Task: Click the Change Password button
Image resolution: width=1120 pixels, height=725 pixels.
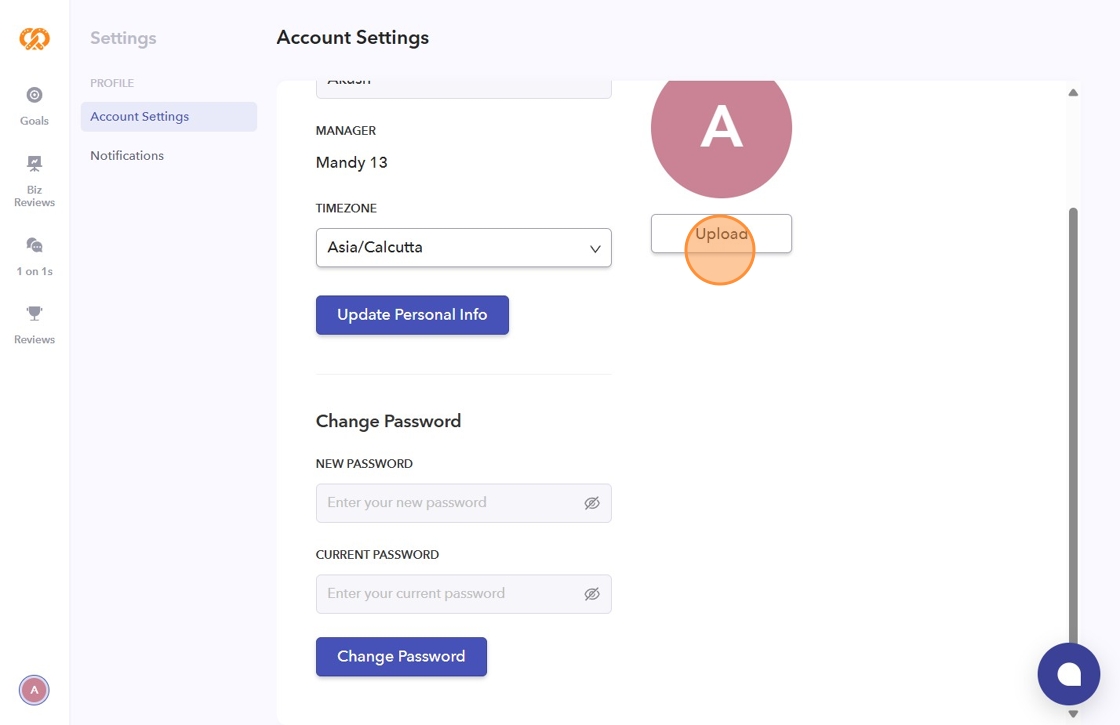Action: 401,657
